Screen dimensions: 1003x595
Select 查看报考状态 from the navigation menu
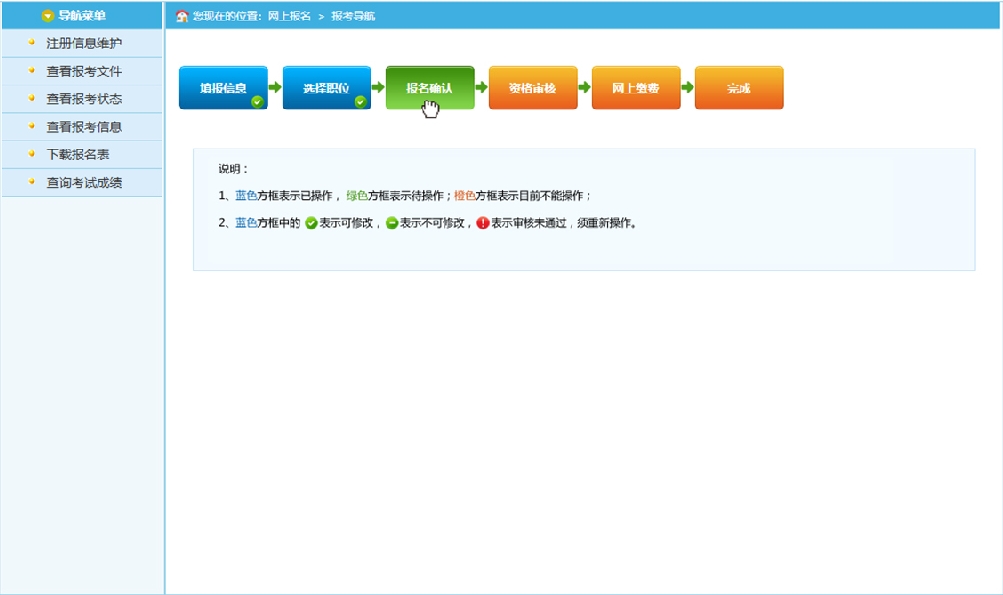[x=84, y=99]
